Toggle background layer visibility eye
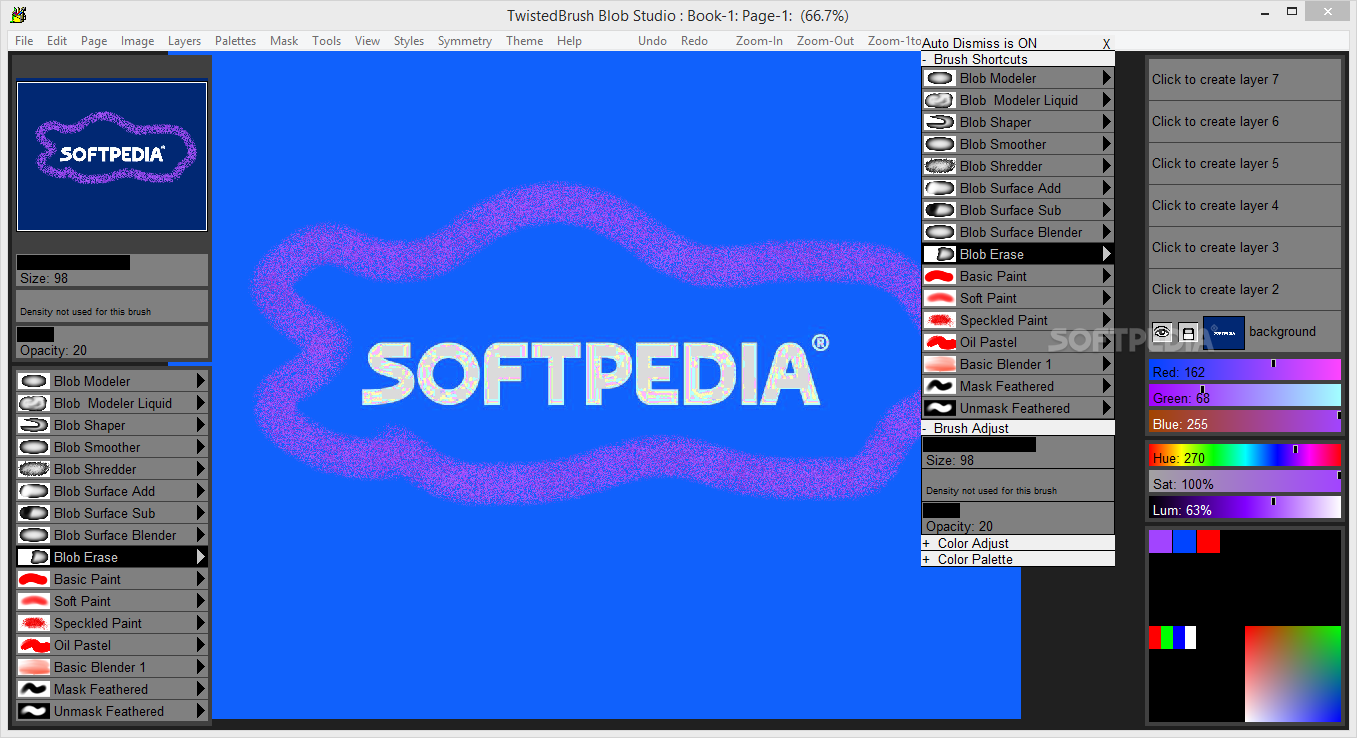Image resolution: width=1357 pixels, height=738 pixels. pos(1162,332)
